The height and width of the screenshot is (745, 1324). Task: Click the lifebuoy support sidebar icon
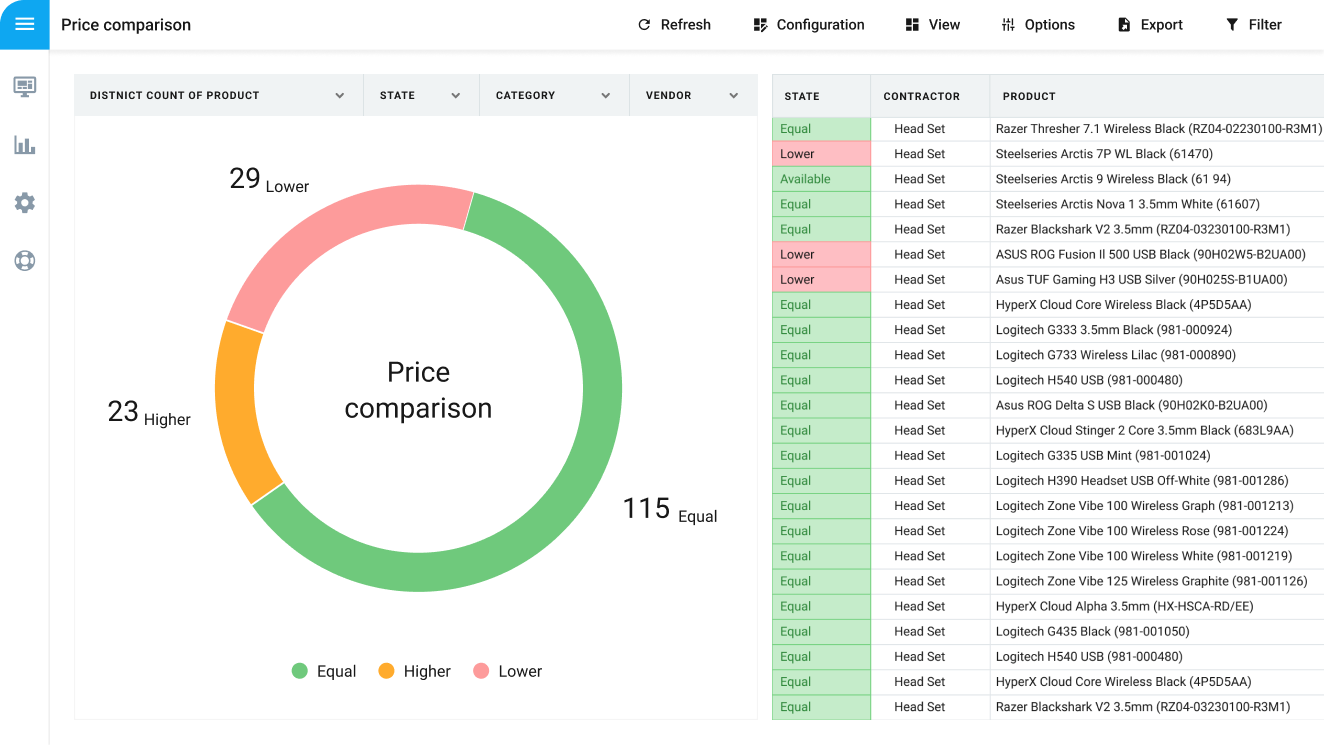24,261
